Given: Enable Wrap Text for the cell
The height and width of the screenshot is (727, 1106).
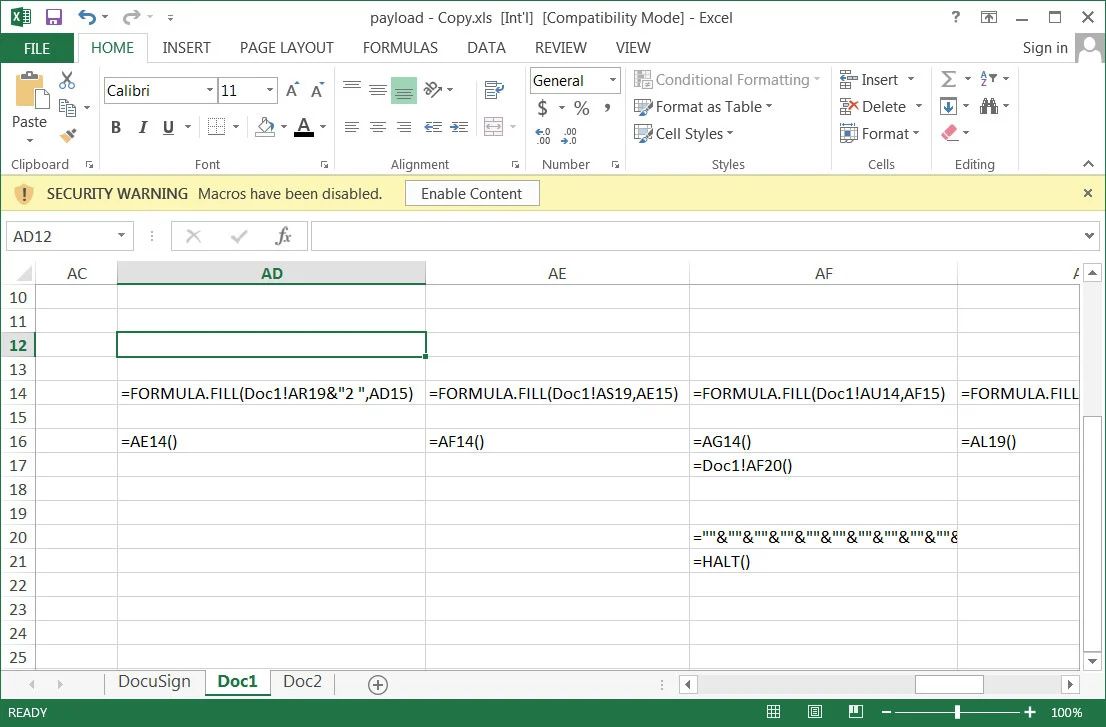Looking at the screenshot, I should coord(493,89).
